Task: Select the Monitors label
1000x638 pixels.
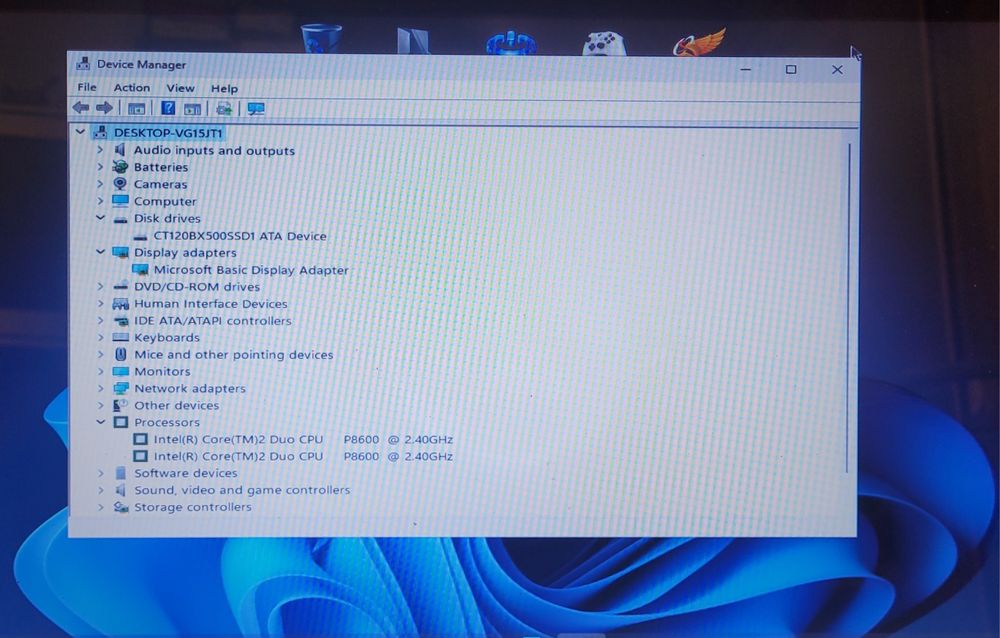Action: click(162, 371)
